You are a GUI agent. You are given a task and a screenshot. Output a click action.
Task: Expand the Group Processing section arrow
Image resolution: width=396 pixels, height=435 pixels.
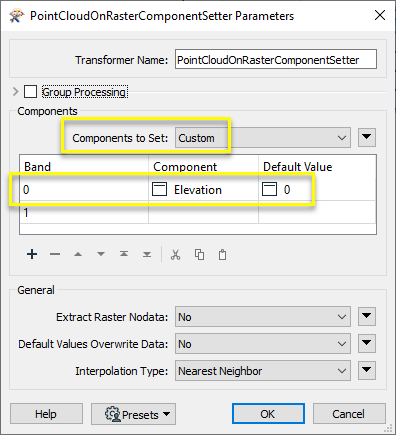click(15, 91)
